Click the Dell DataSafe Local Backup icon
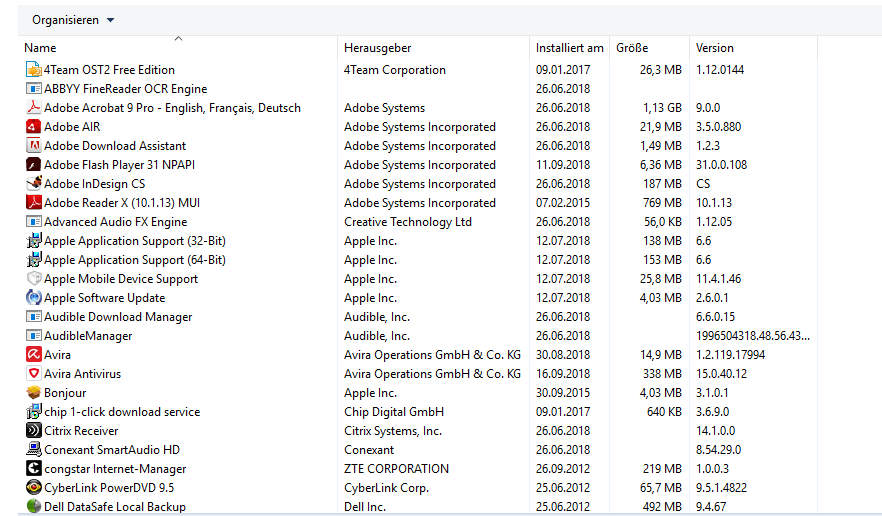The width and height of the screenshot is (882, 516). (34, 506)
